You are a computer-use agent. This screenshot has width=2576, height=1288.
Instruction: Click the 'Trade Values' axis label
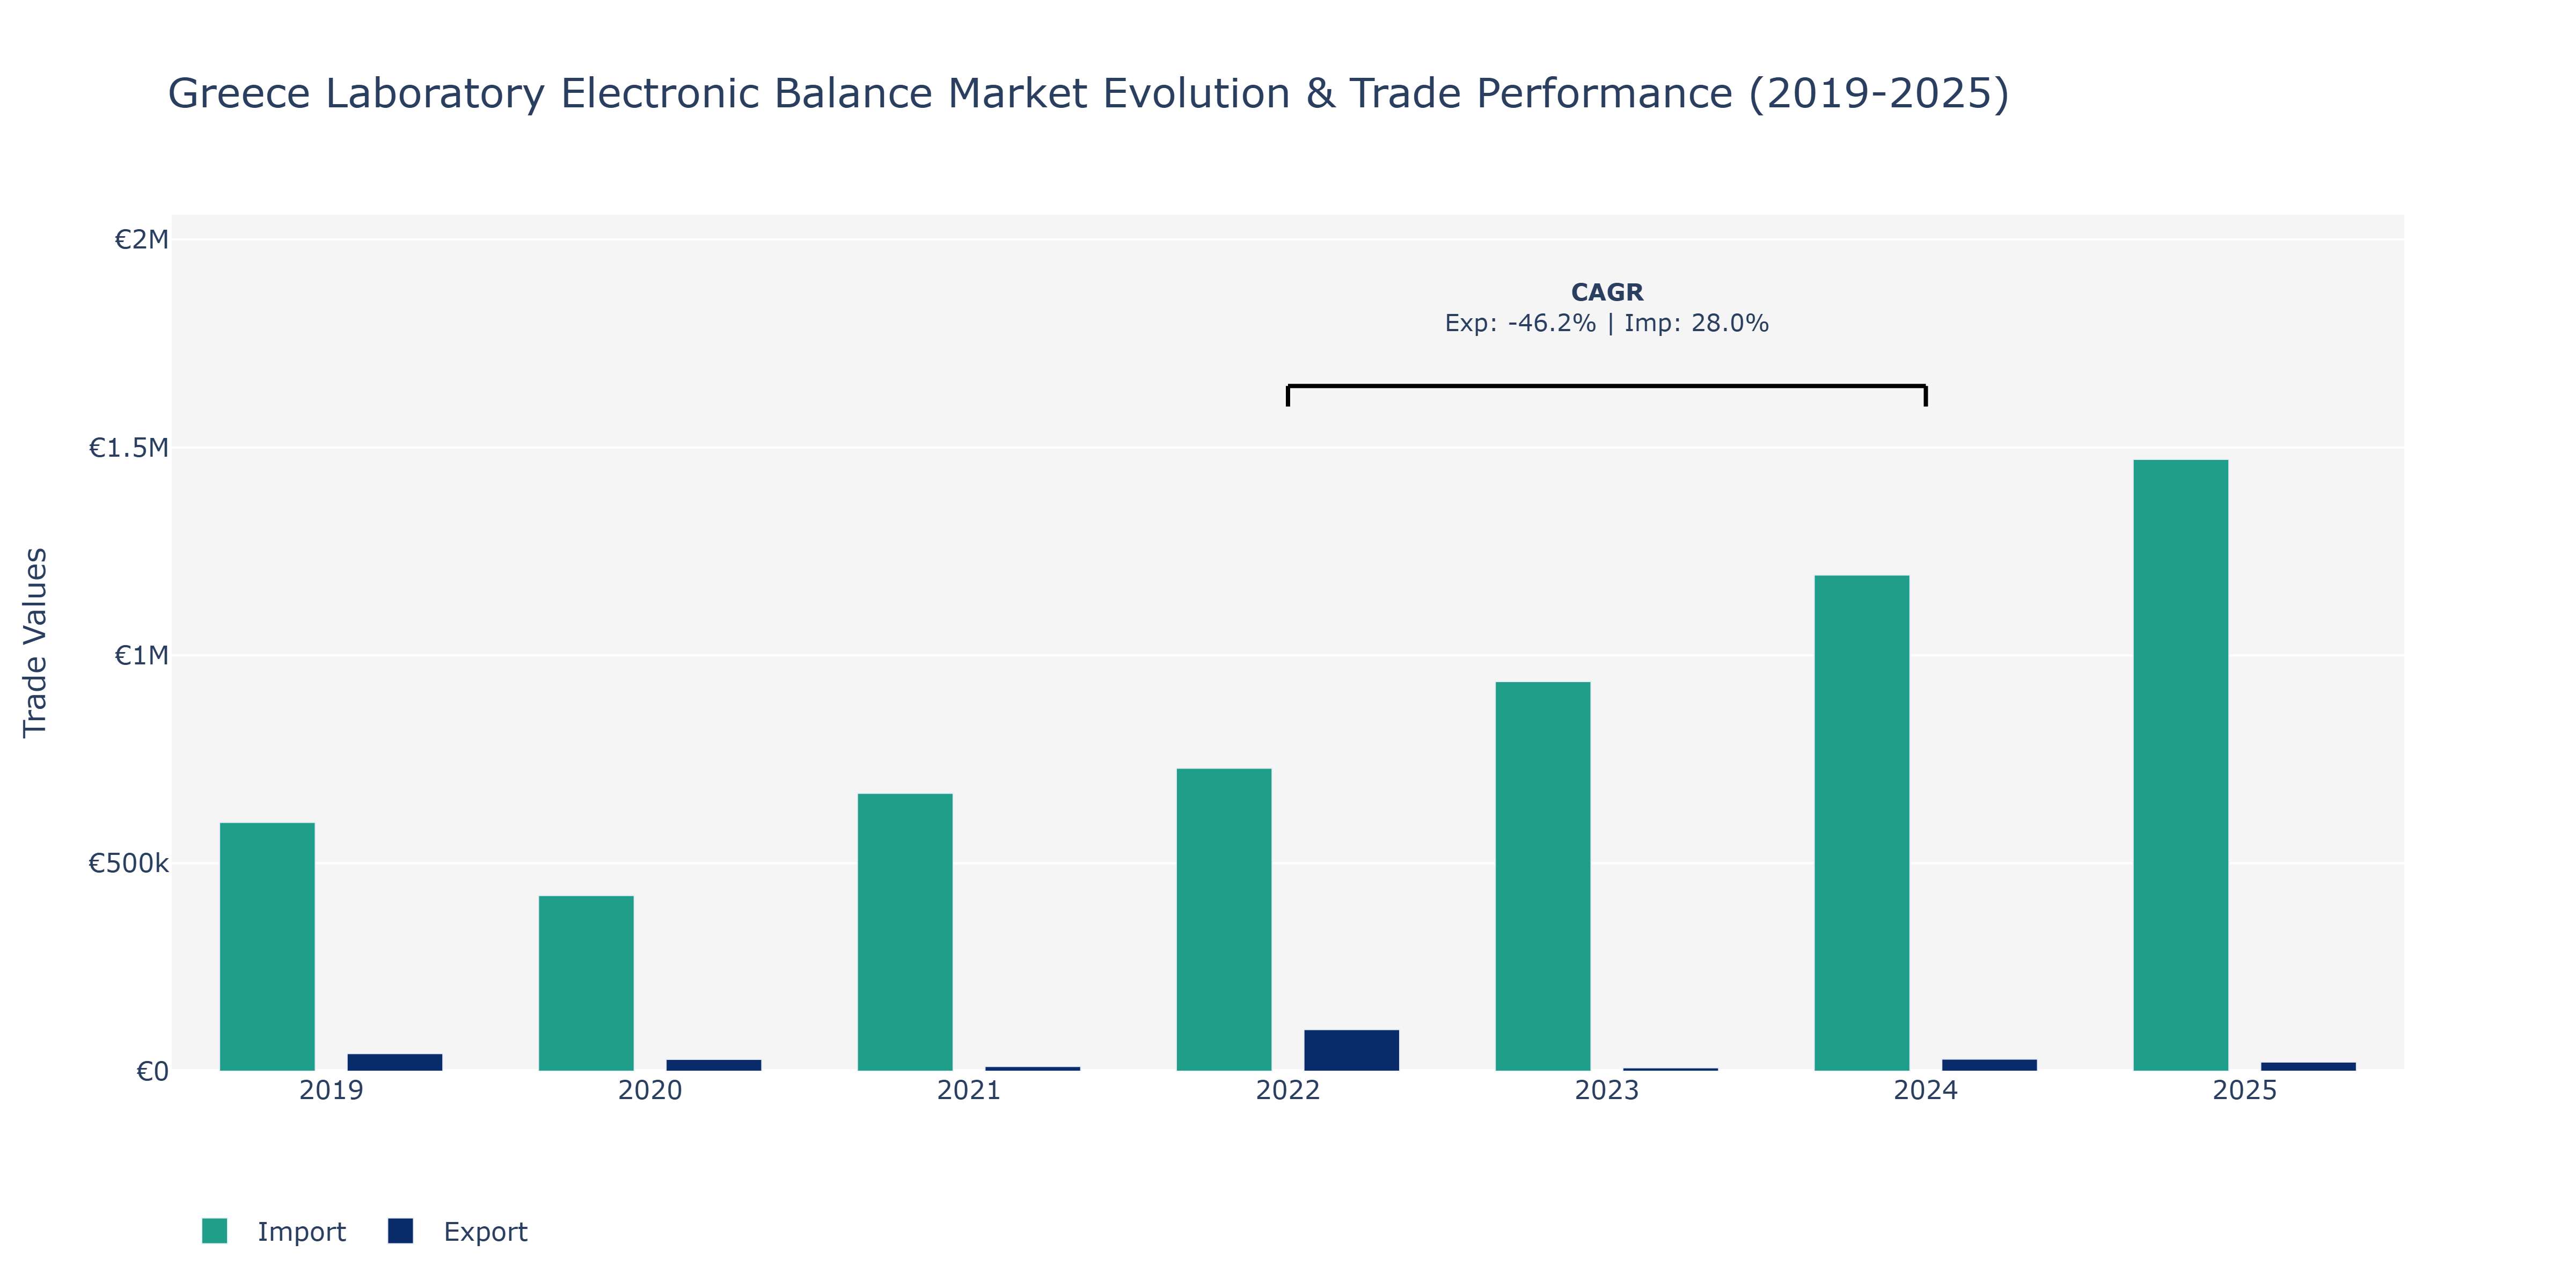35,642
